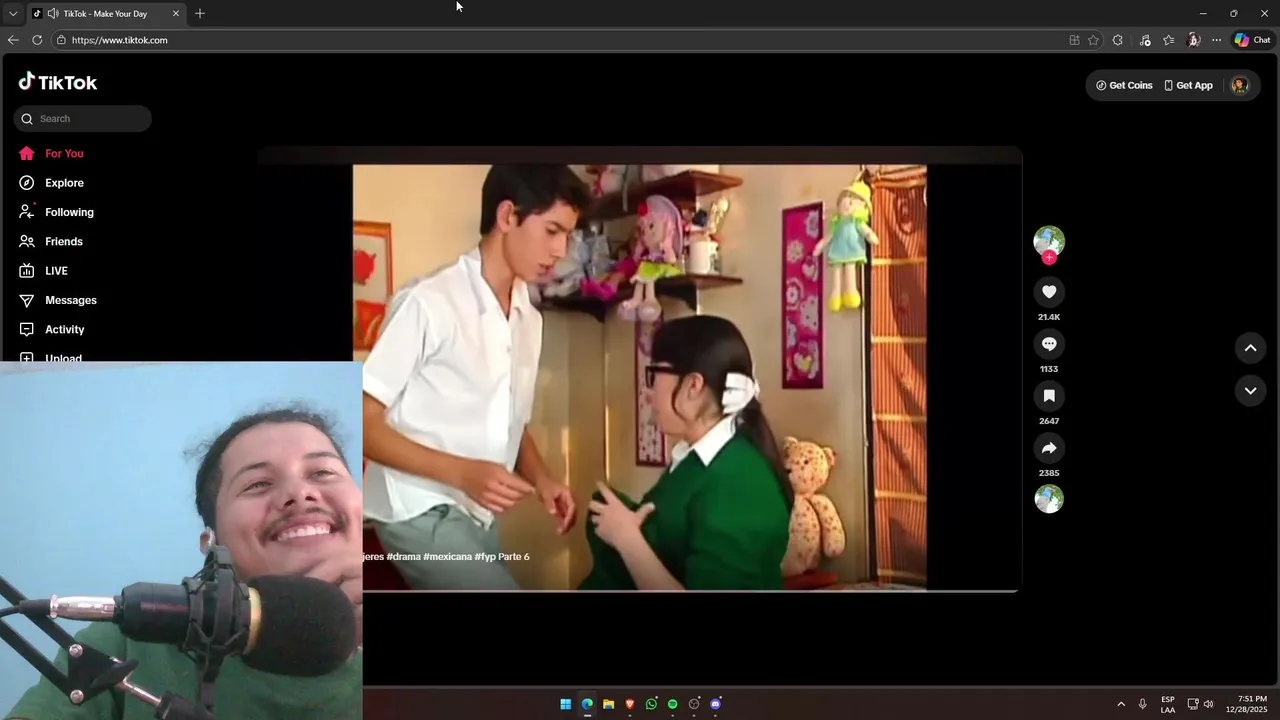Follow creator with red plus badge
Image resolution: width=1280 pixels, height=720 pixels.
tap(1049, 258)
